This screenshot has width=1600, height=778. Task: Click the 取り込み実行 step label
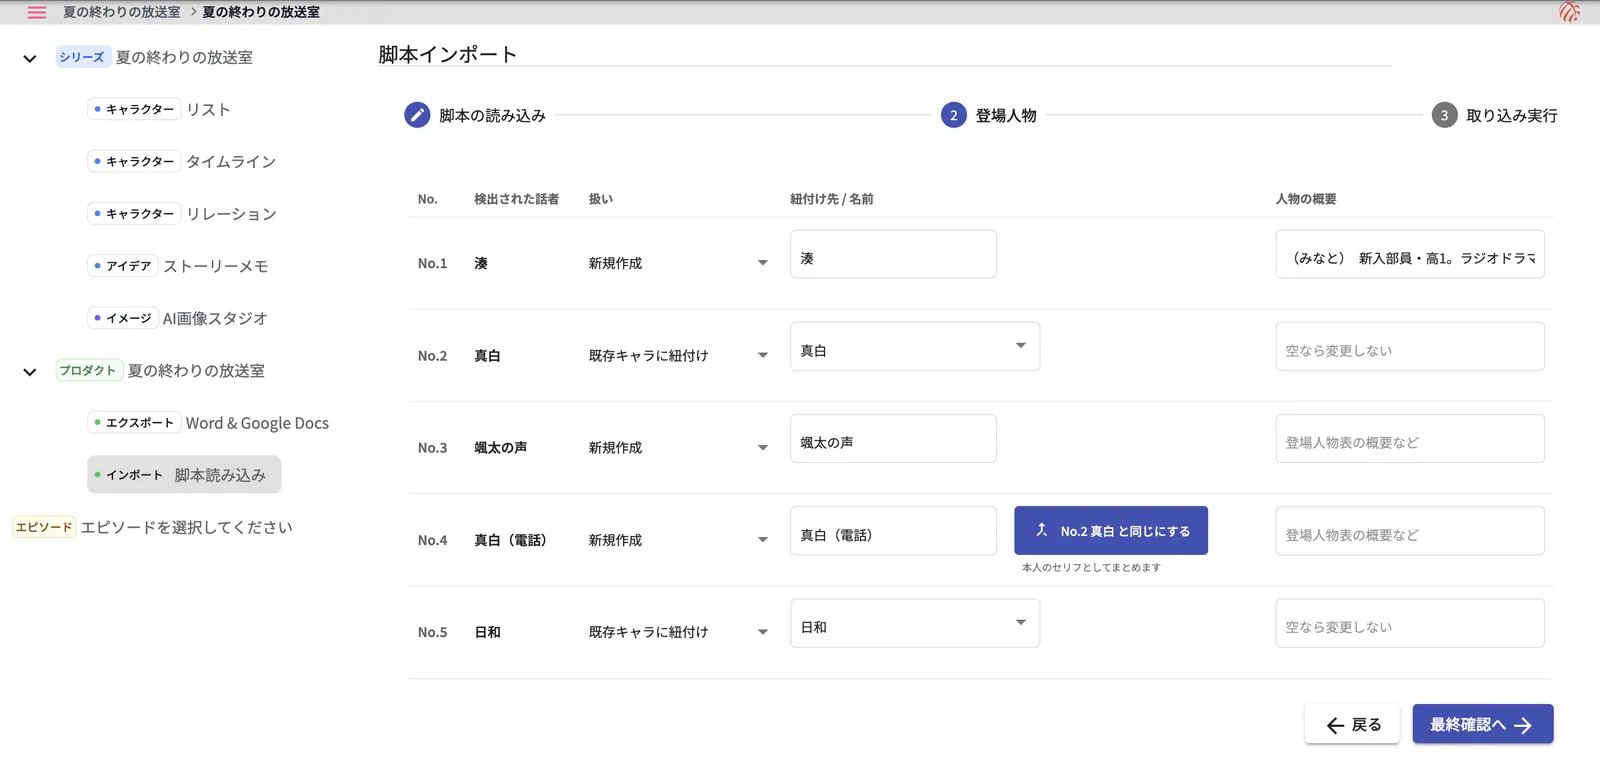pyautogui.click(x=1512, y=116)
